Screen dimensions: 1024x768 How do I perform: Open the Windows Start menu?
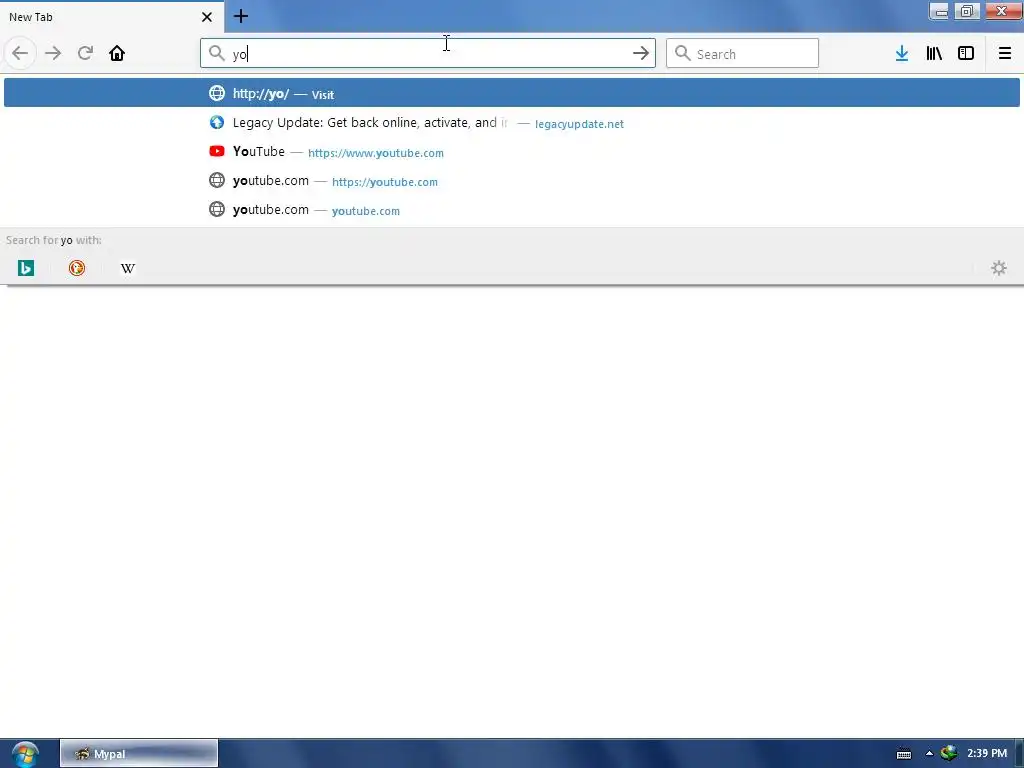(25, 754)
